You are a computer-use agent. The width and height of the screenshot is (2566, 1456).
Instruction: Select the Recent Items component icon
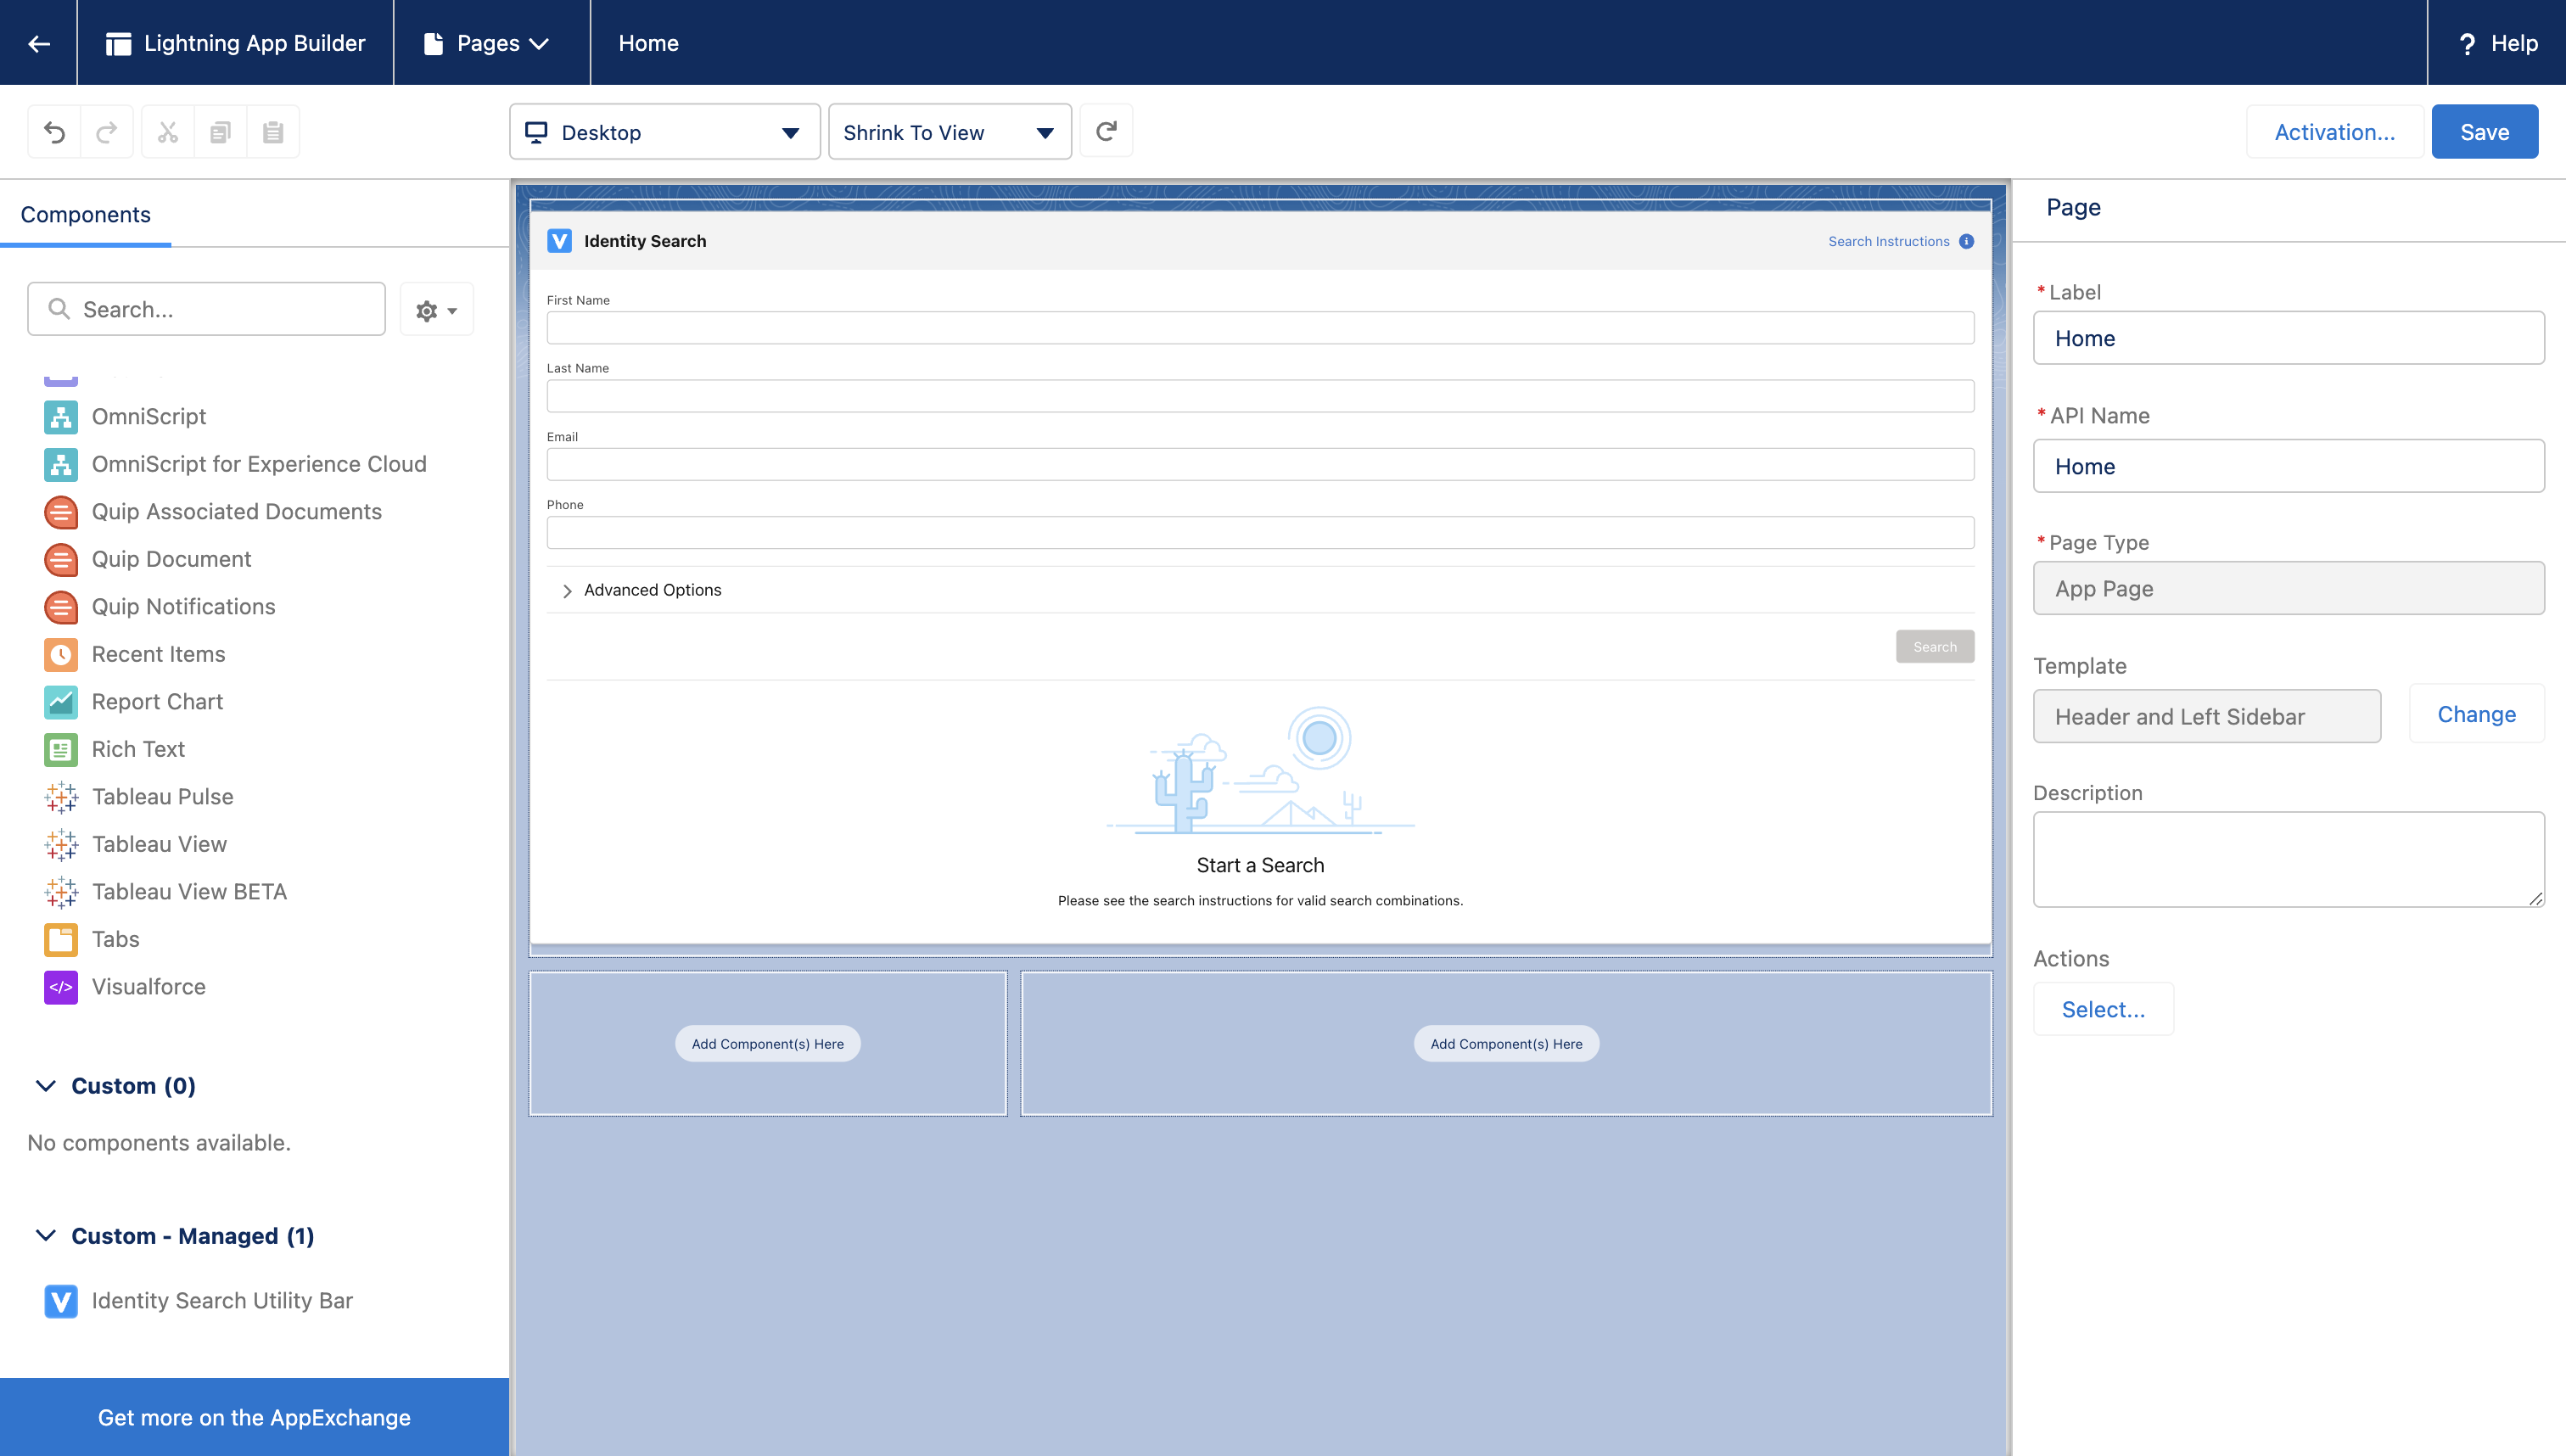(x=61, y=654)
